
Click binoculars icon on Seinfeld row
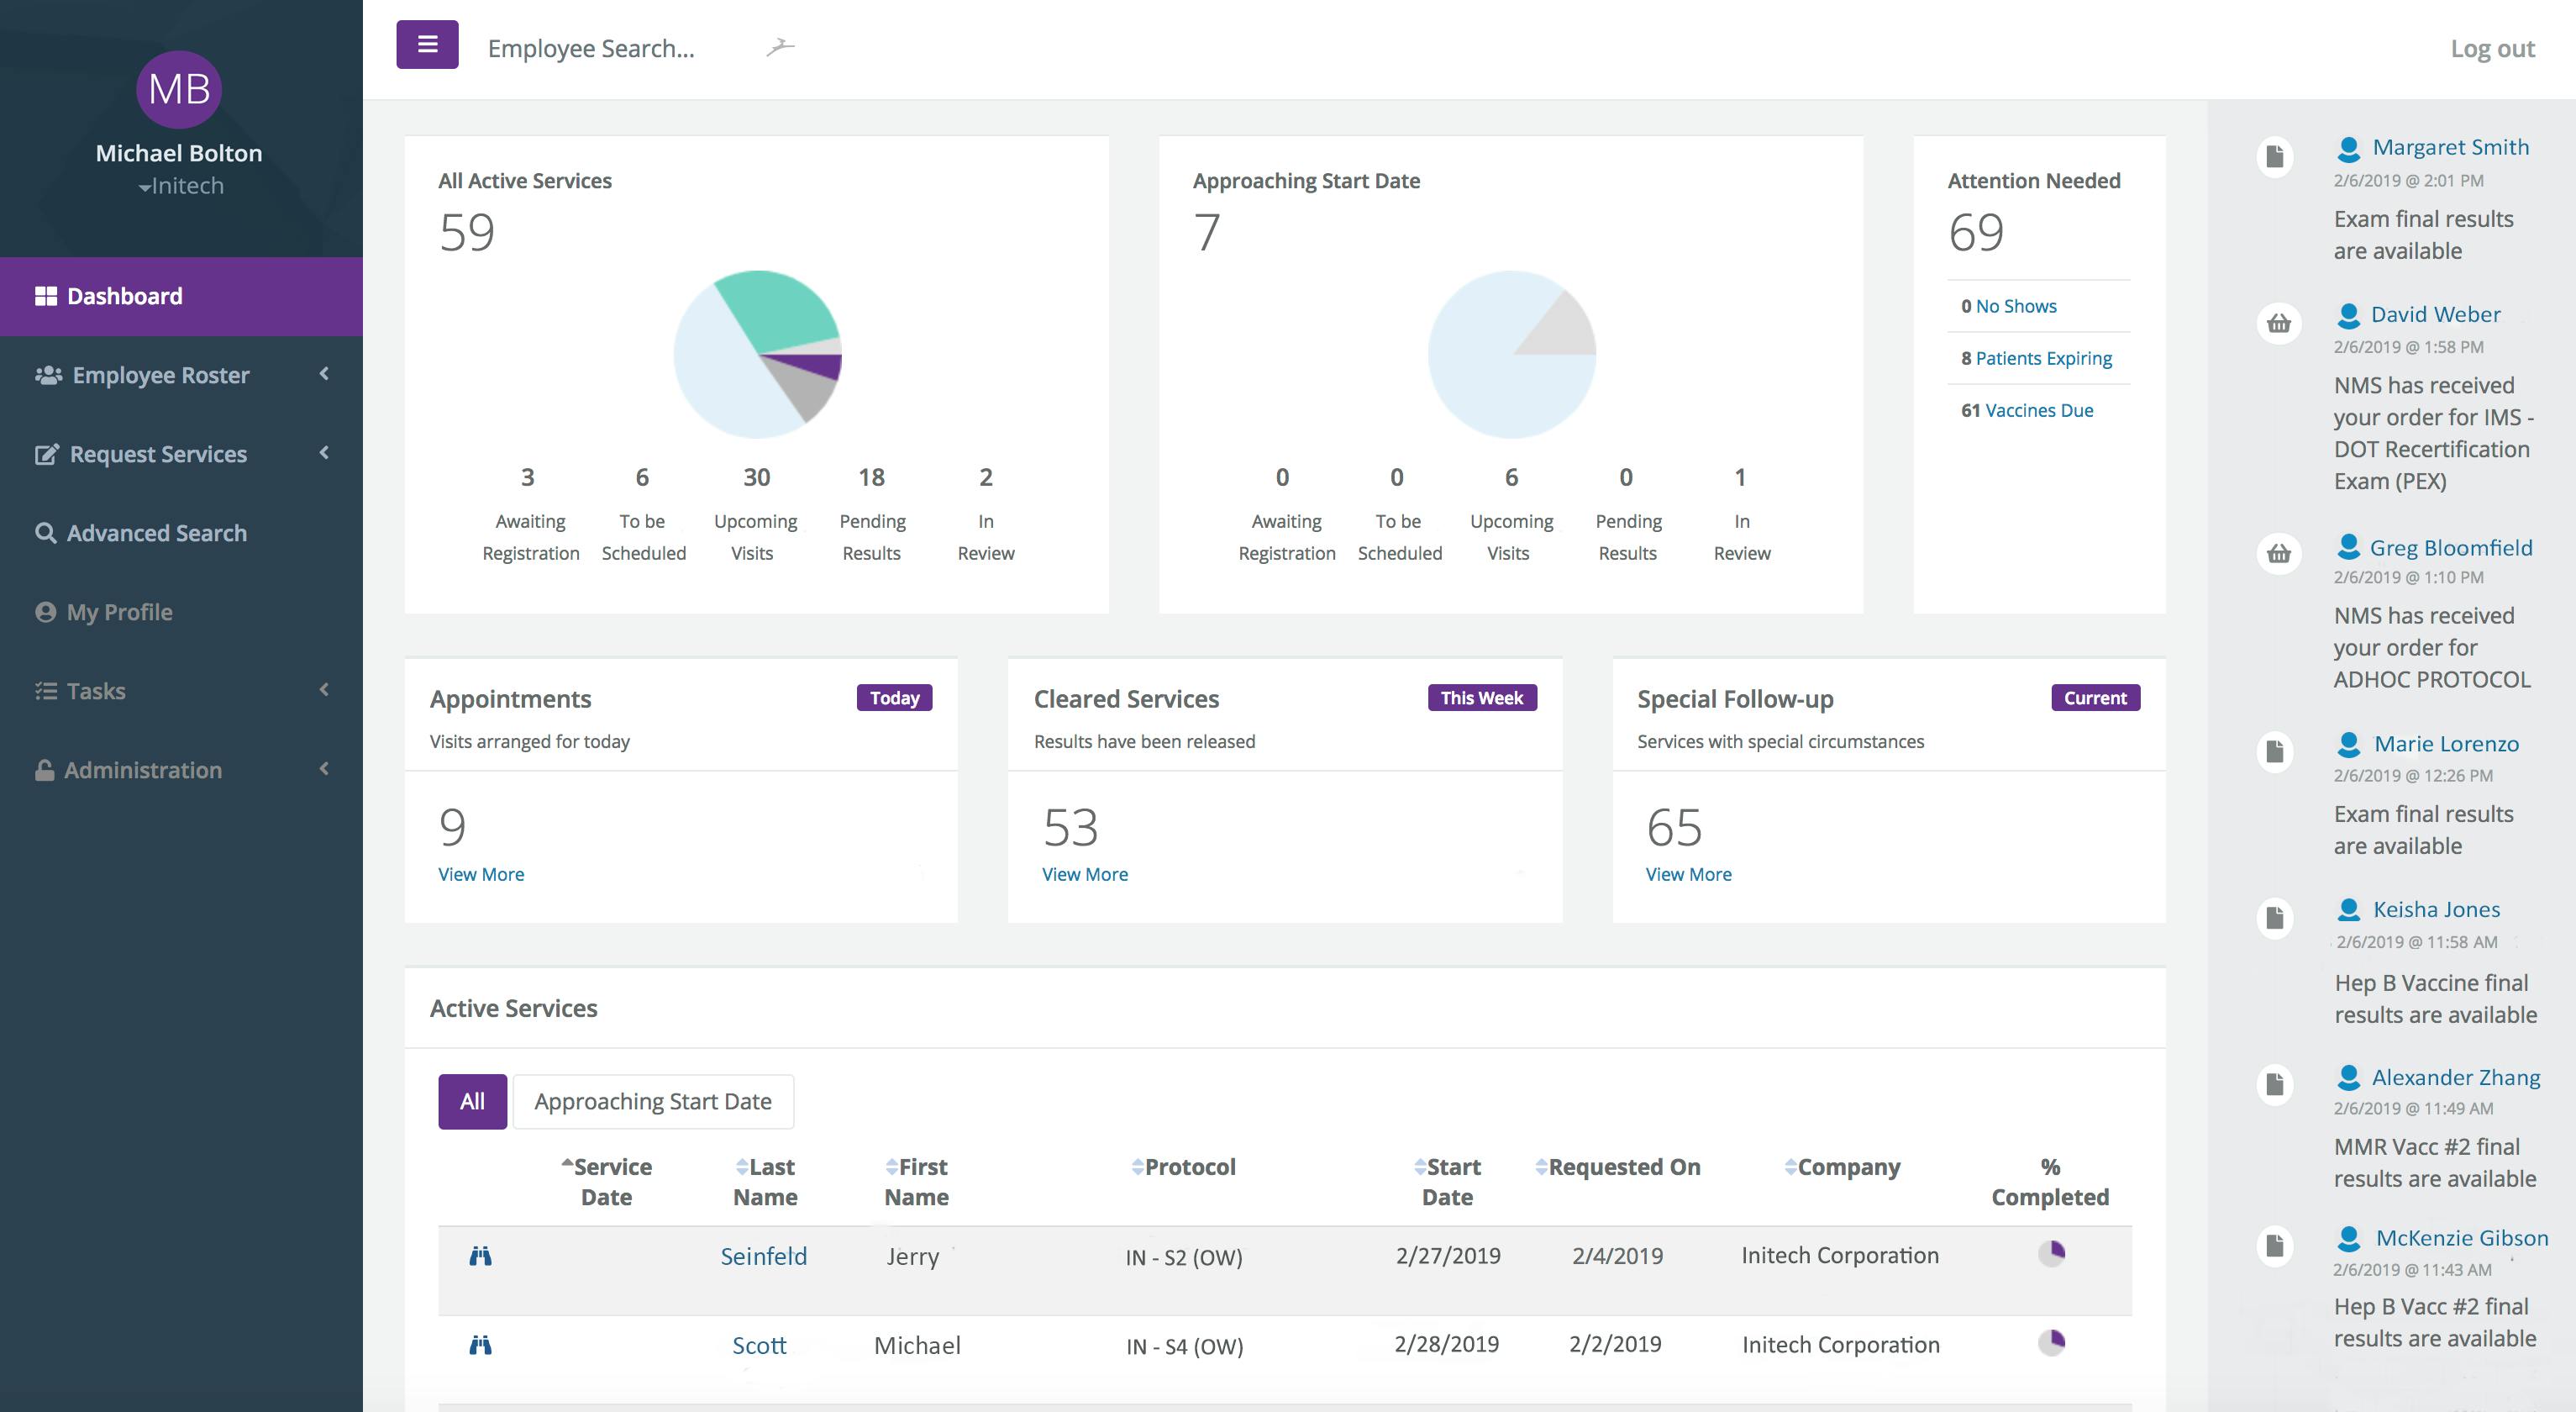[x=480, y=1256]
